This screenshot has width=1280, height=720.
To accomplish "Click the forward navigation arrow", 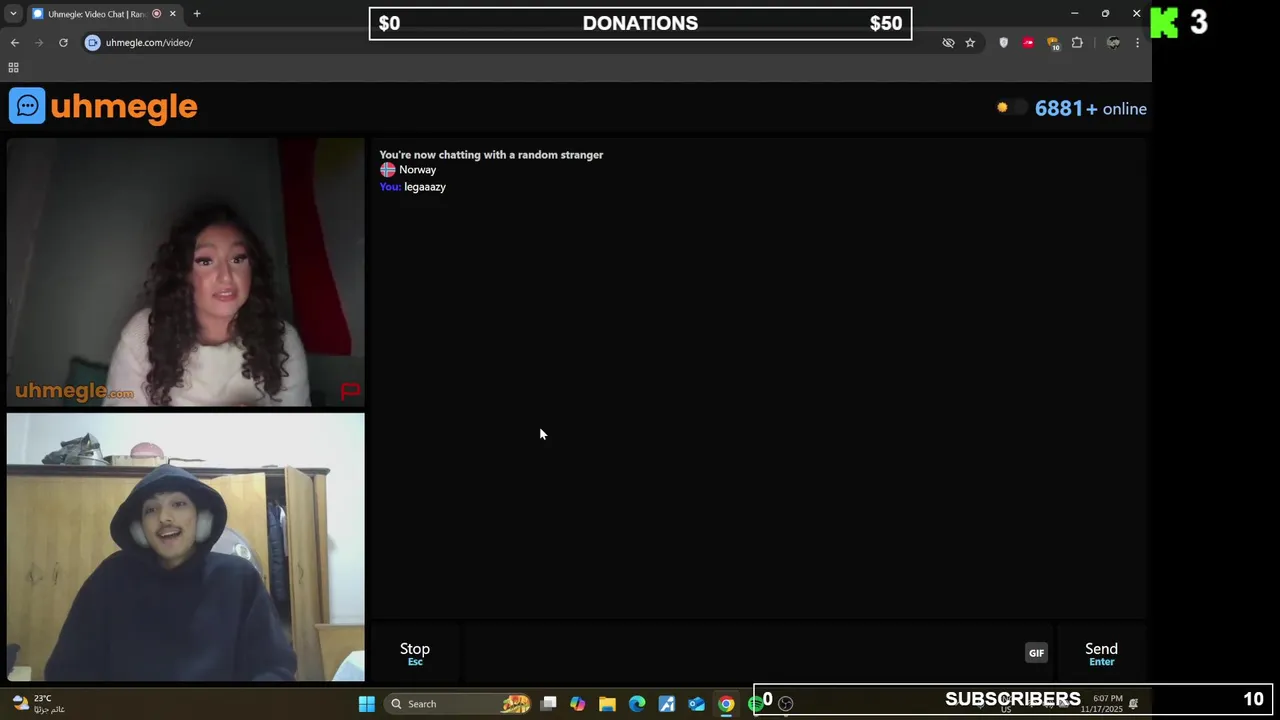I will [x=39, y=43].
